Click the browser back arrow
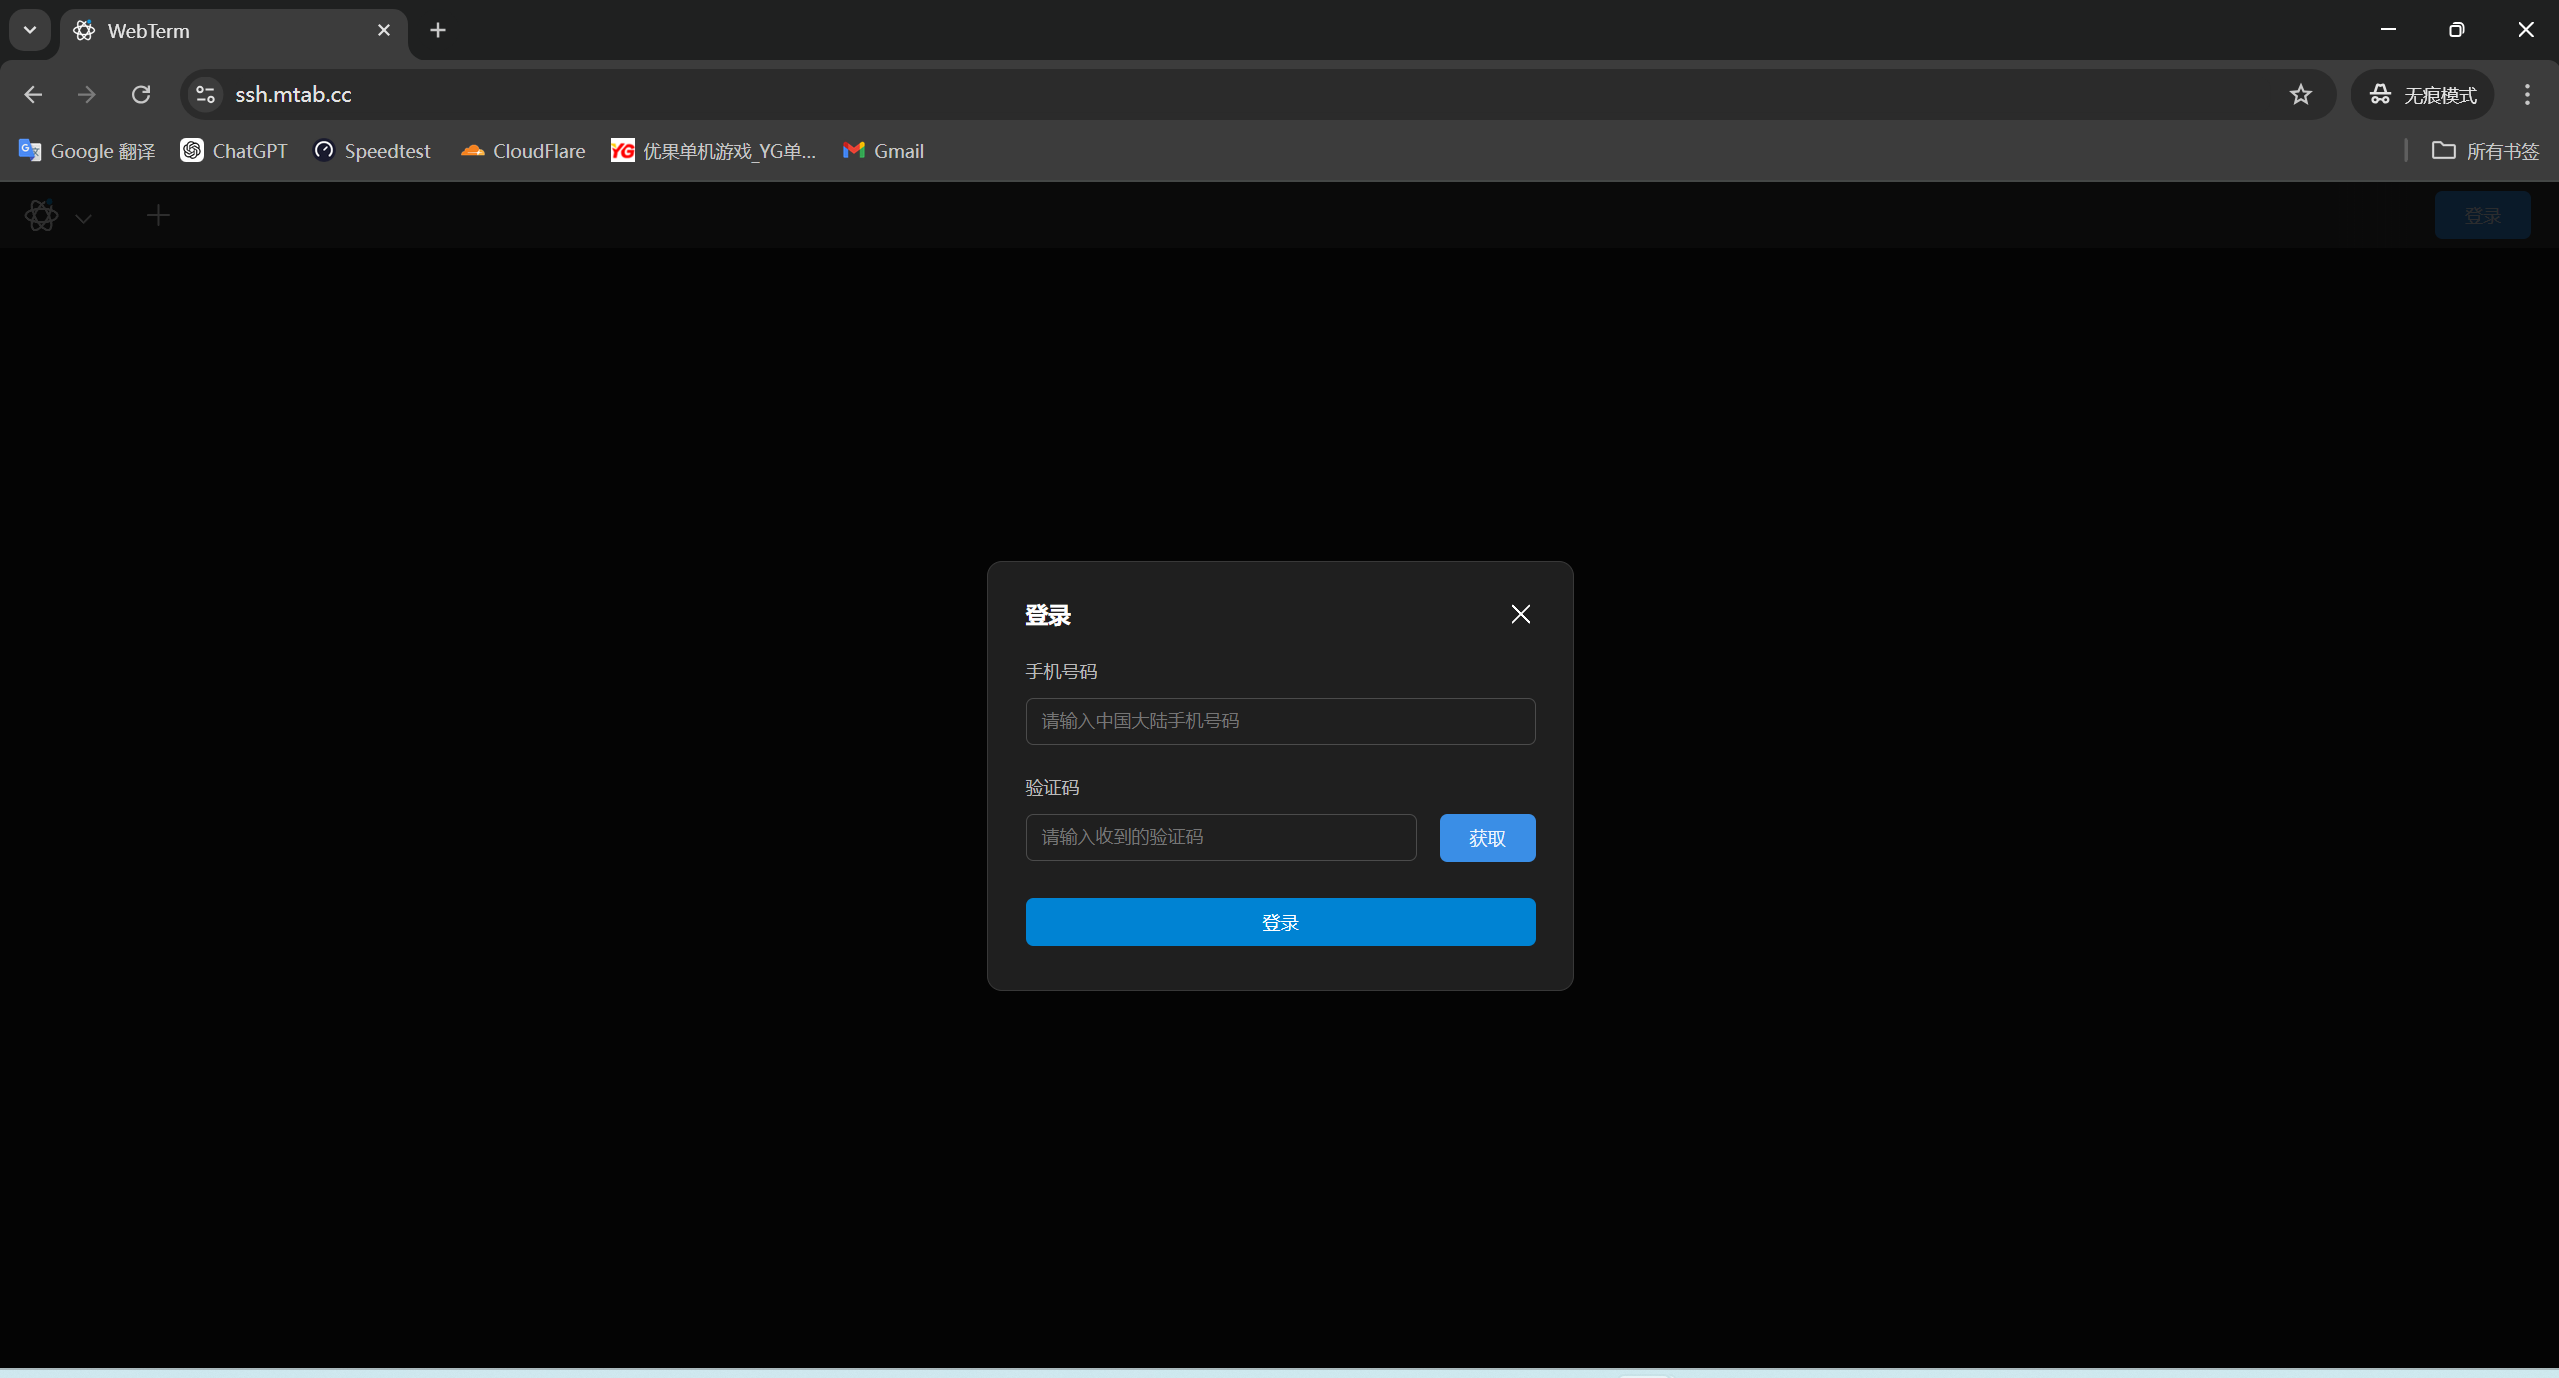The width and height of the screenshot is (2559, 1378). pos(33,94)
